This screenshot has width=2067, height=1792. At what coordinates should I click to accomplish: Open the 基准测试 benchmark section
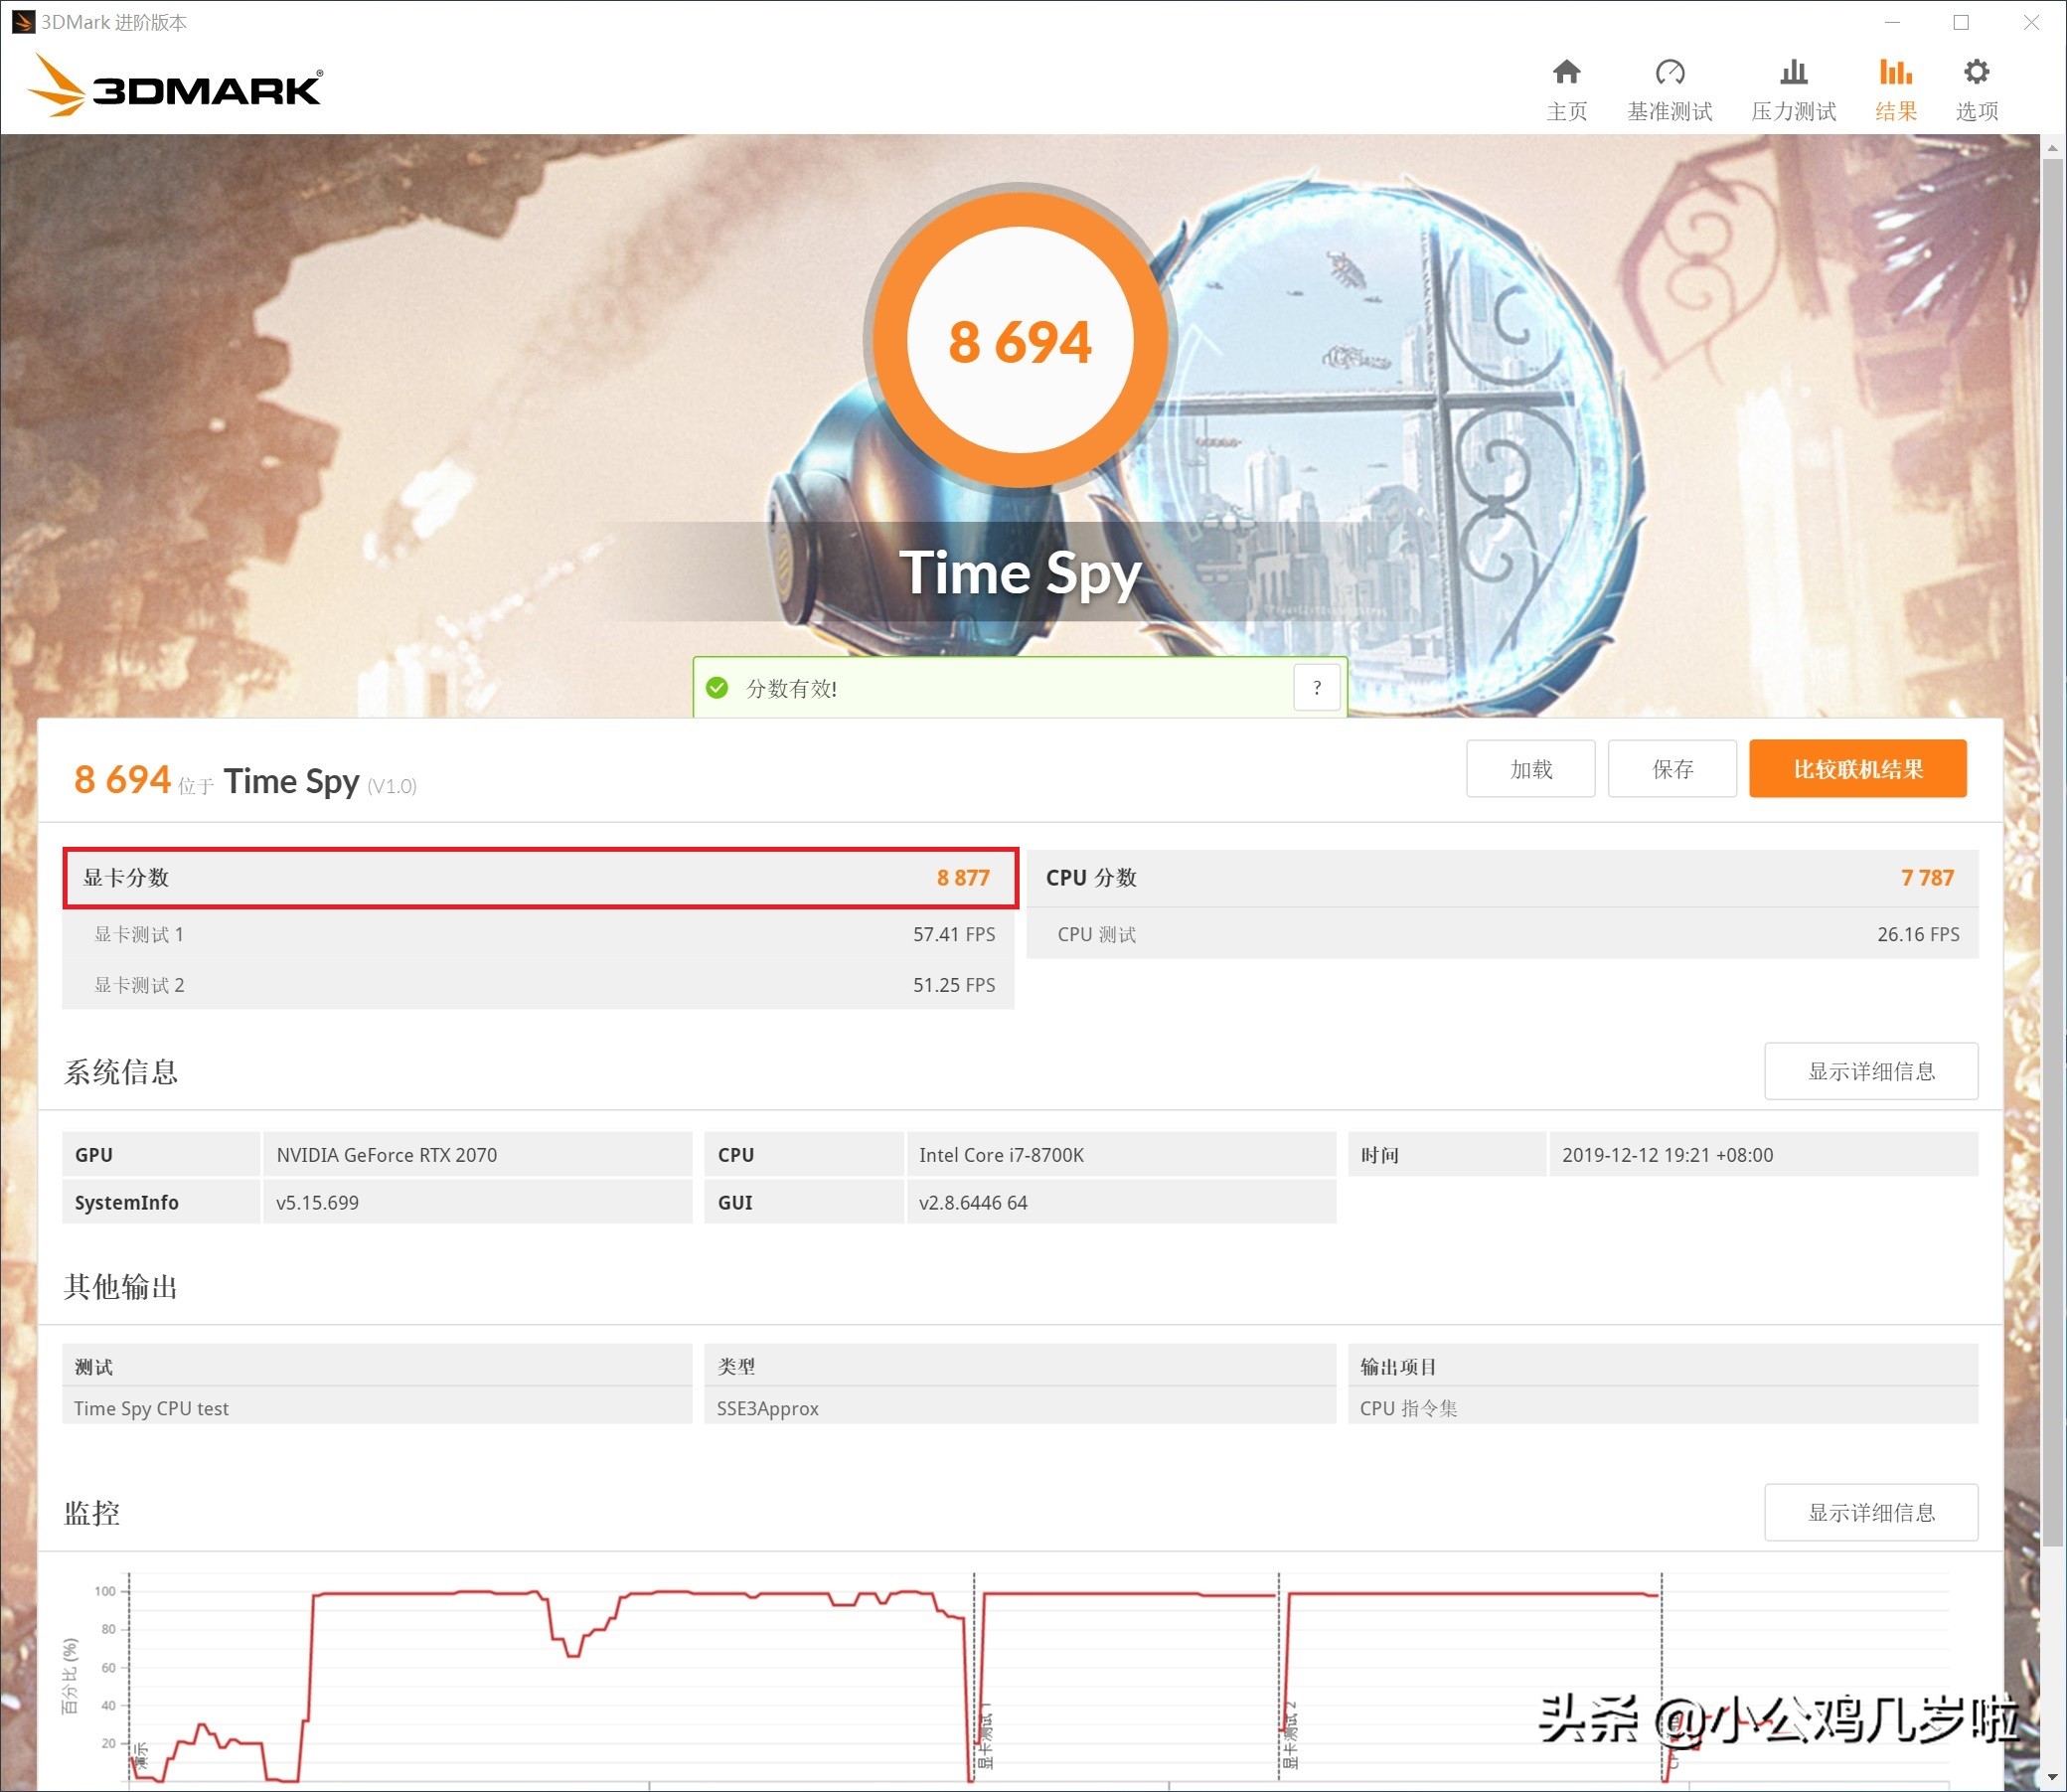[1669, 88]
